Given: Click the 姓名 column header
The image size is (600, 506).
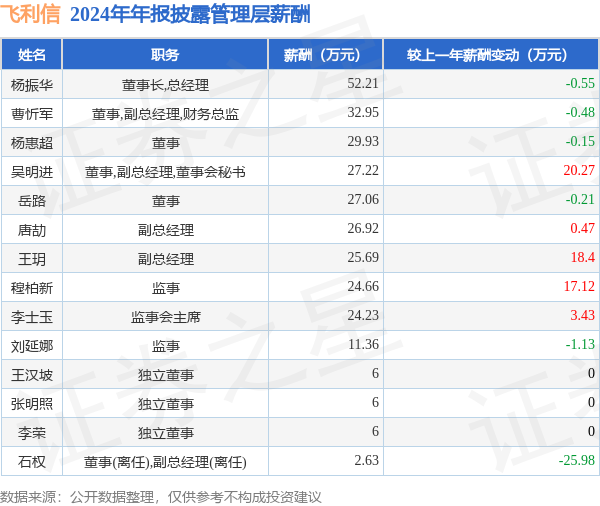Looking at the screenshot, I should [32, 55].
